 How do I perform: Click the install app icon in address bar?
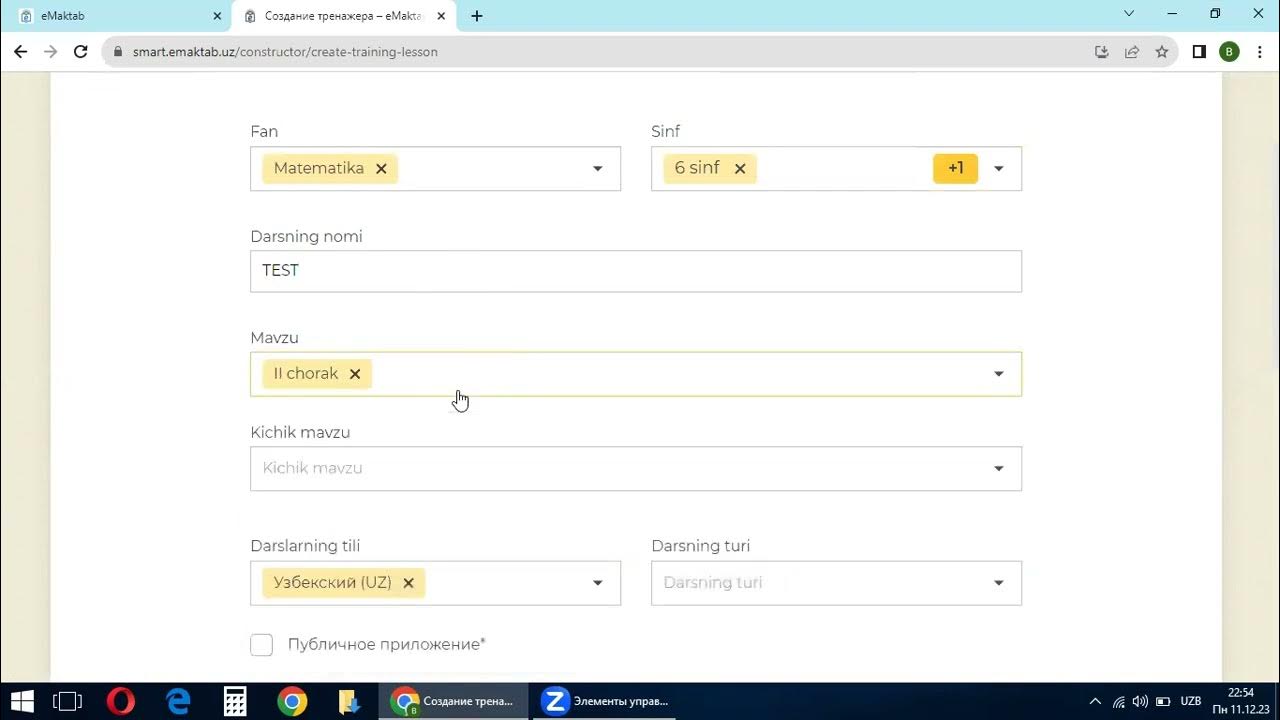point(1102,52)
